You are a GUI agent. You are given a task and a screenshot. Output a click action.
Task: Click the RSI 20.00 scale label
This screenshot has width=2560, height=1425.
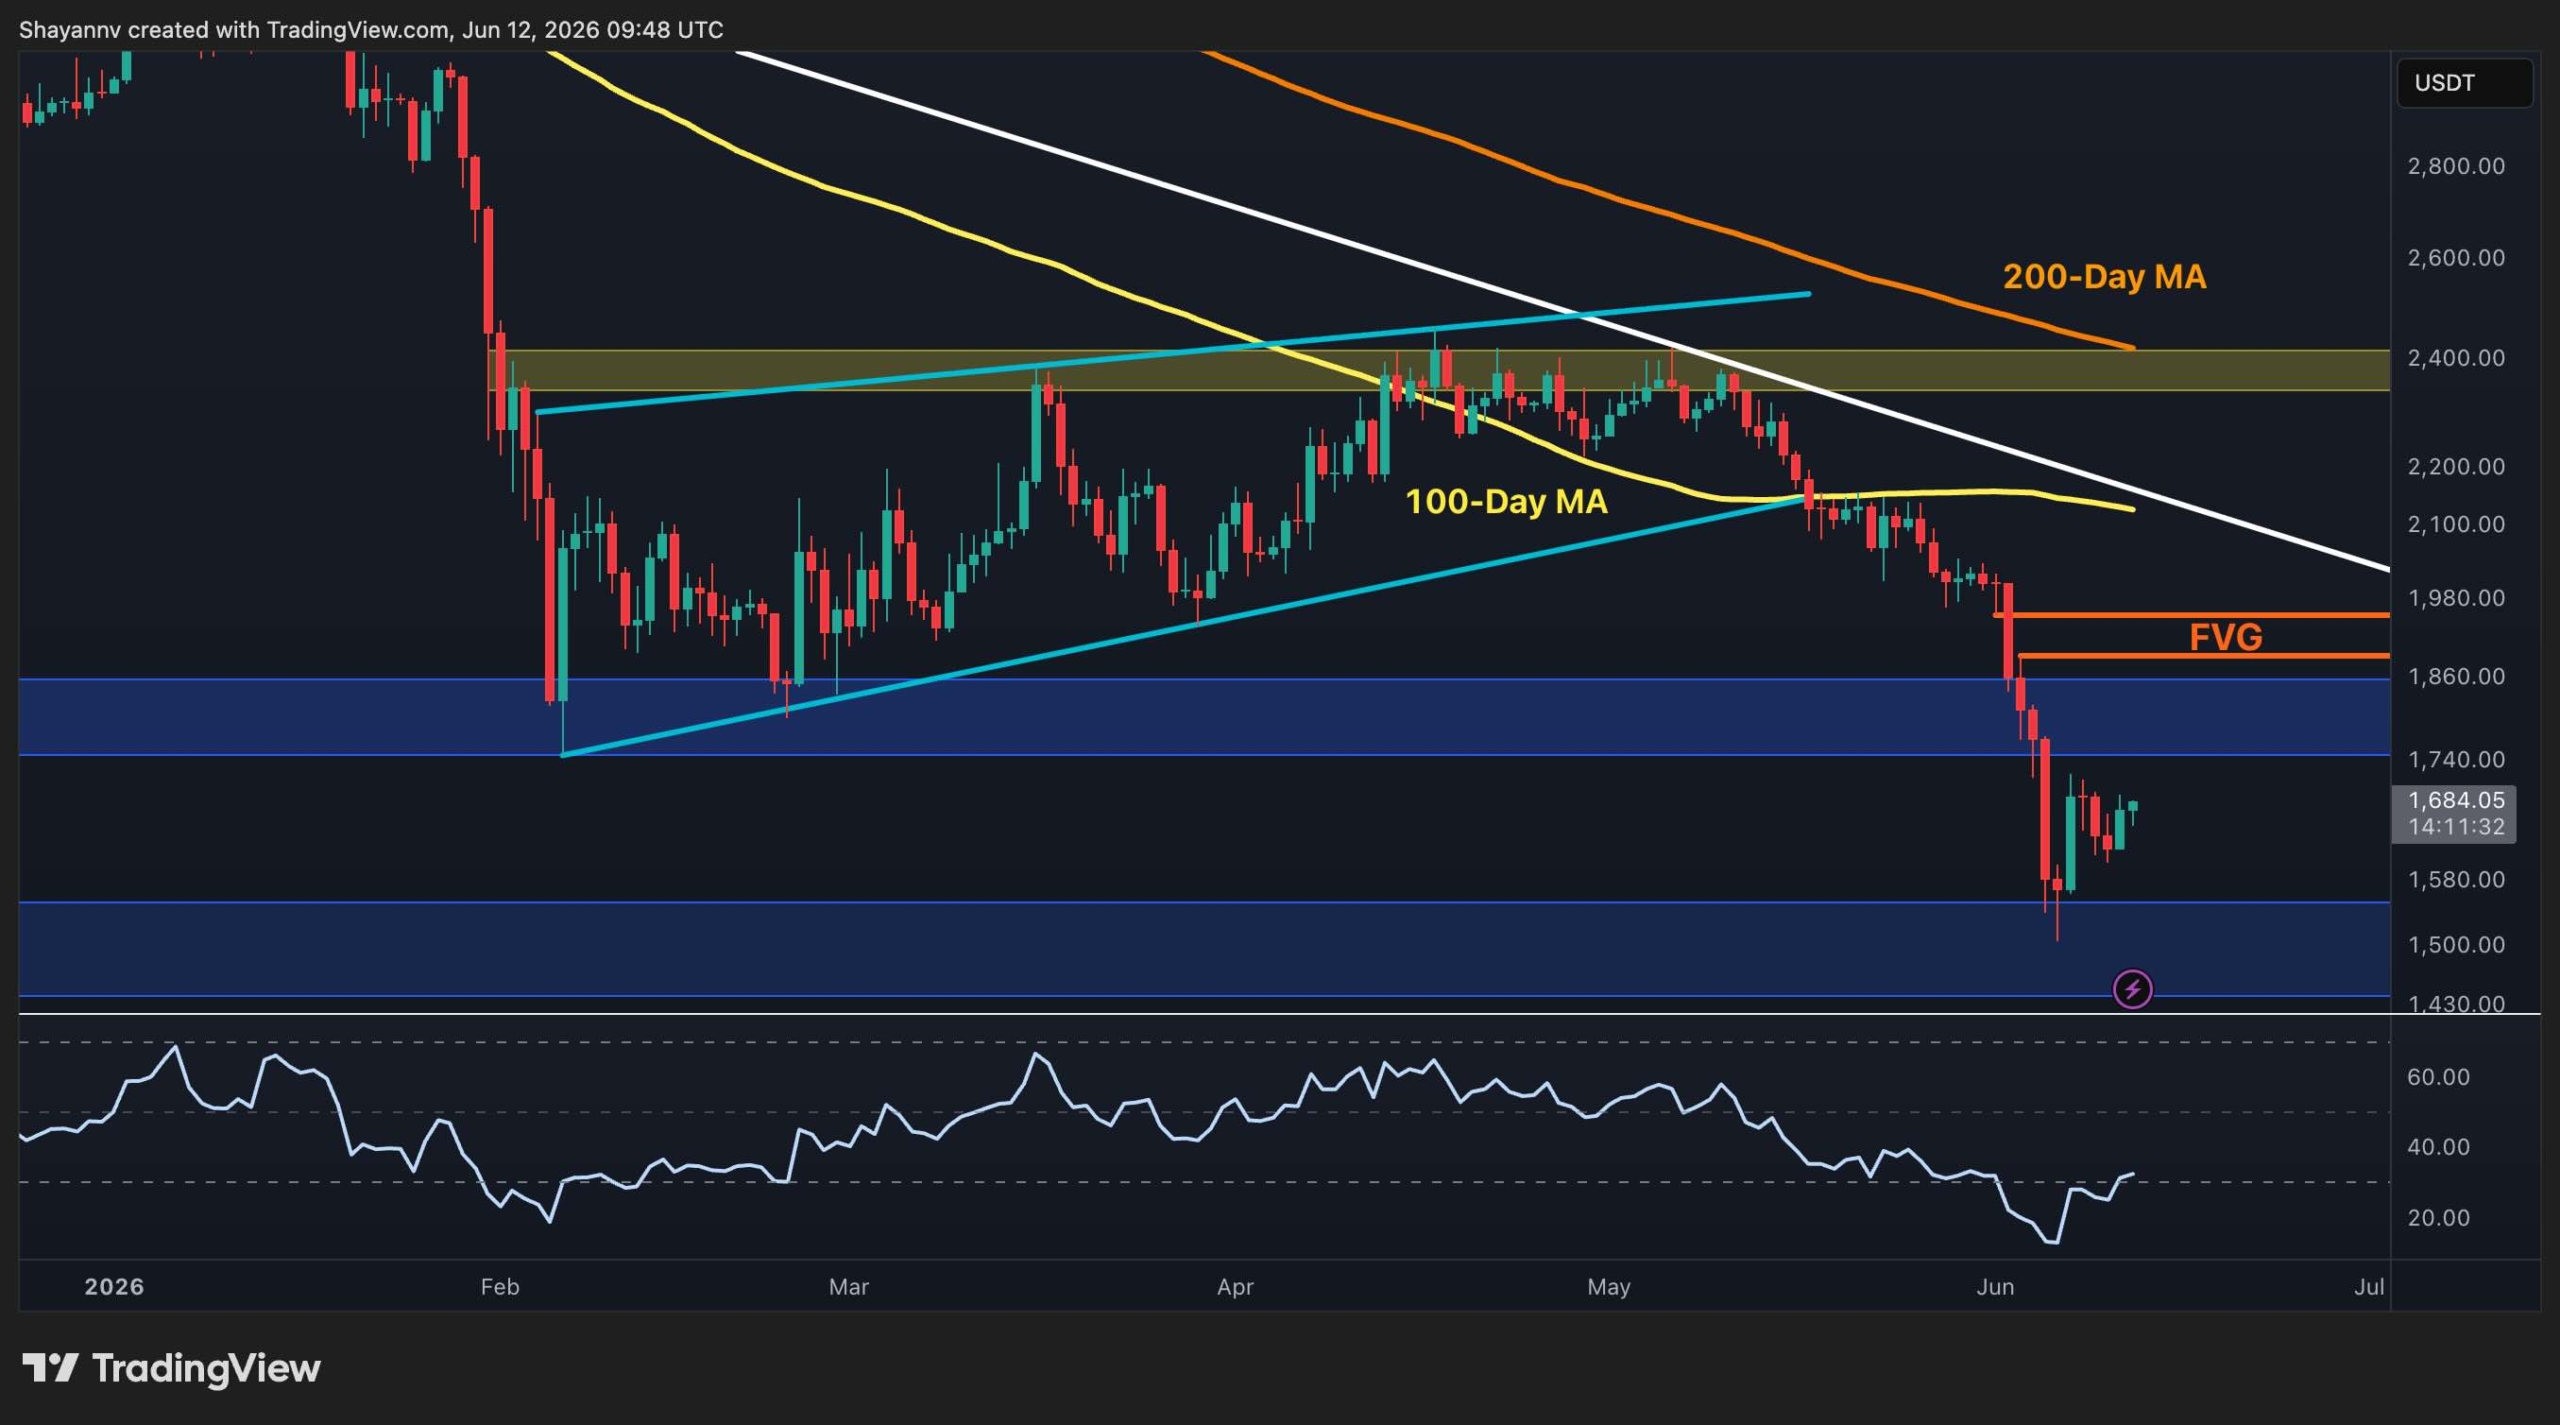[x=2438, y=1218]
